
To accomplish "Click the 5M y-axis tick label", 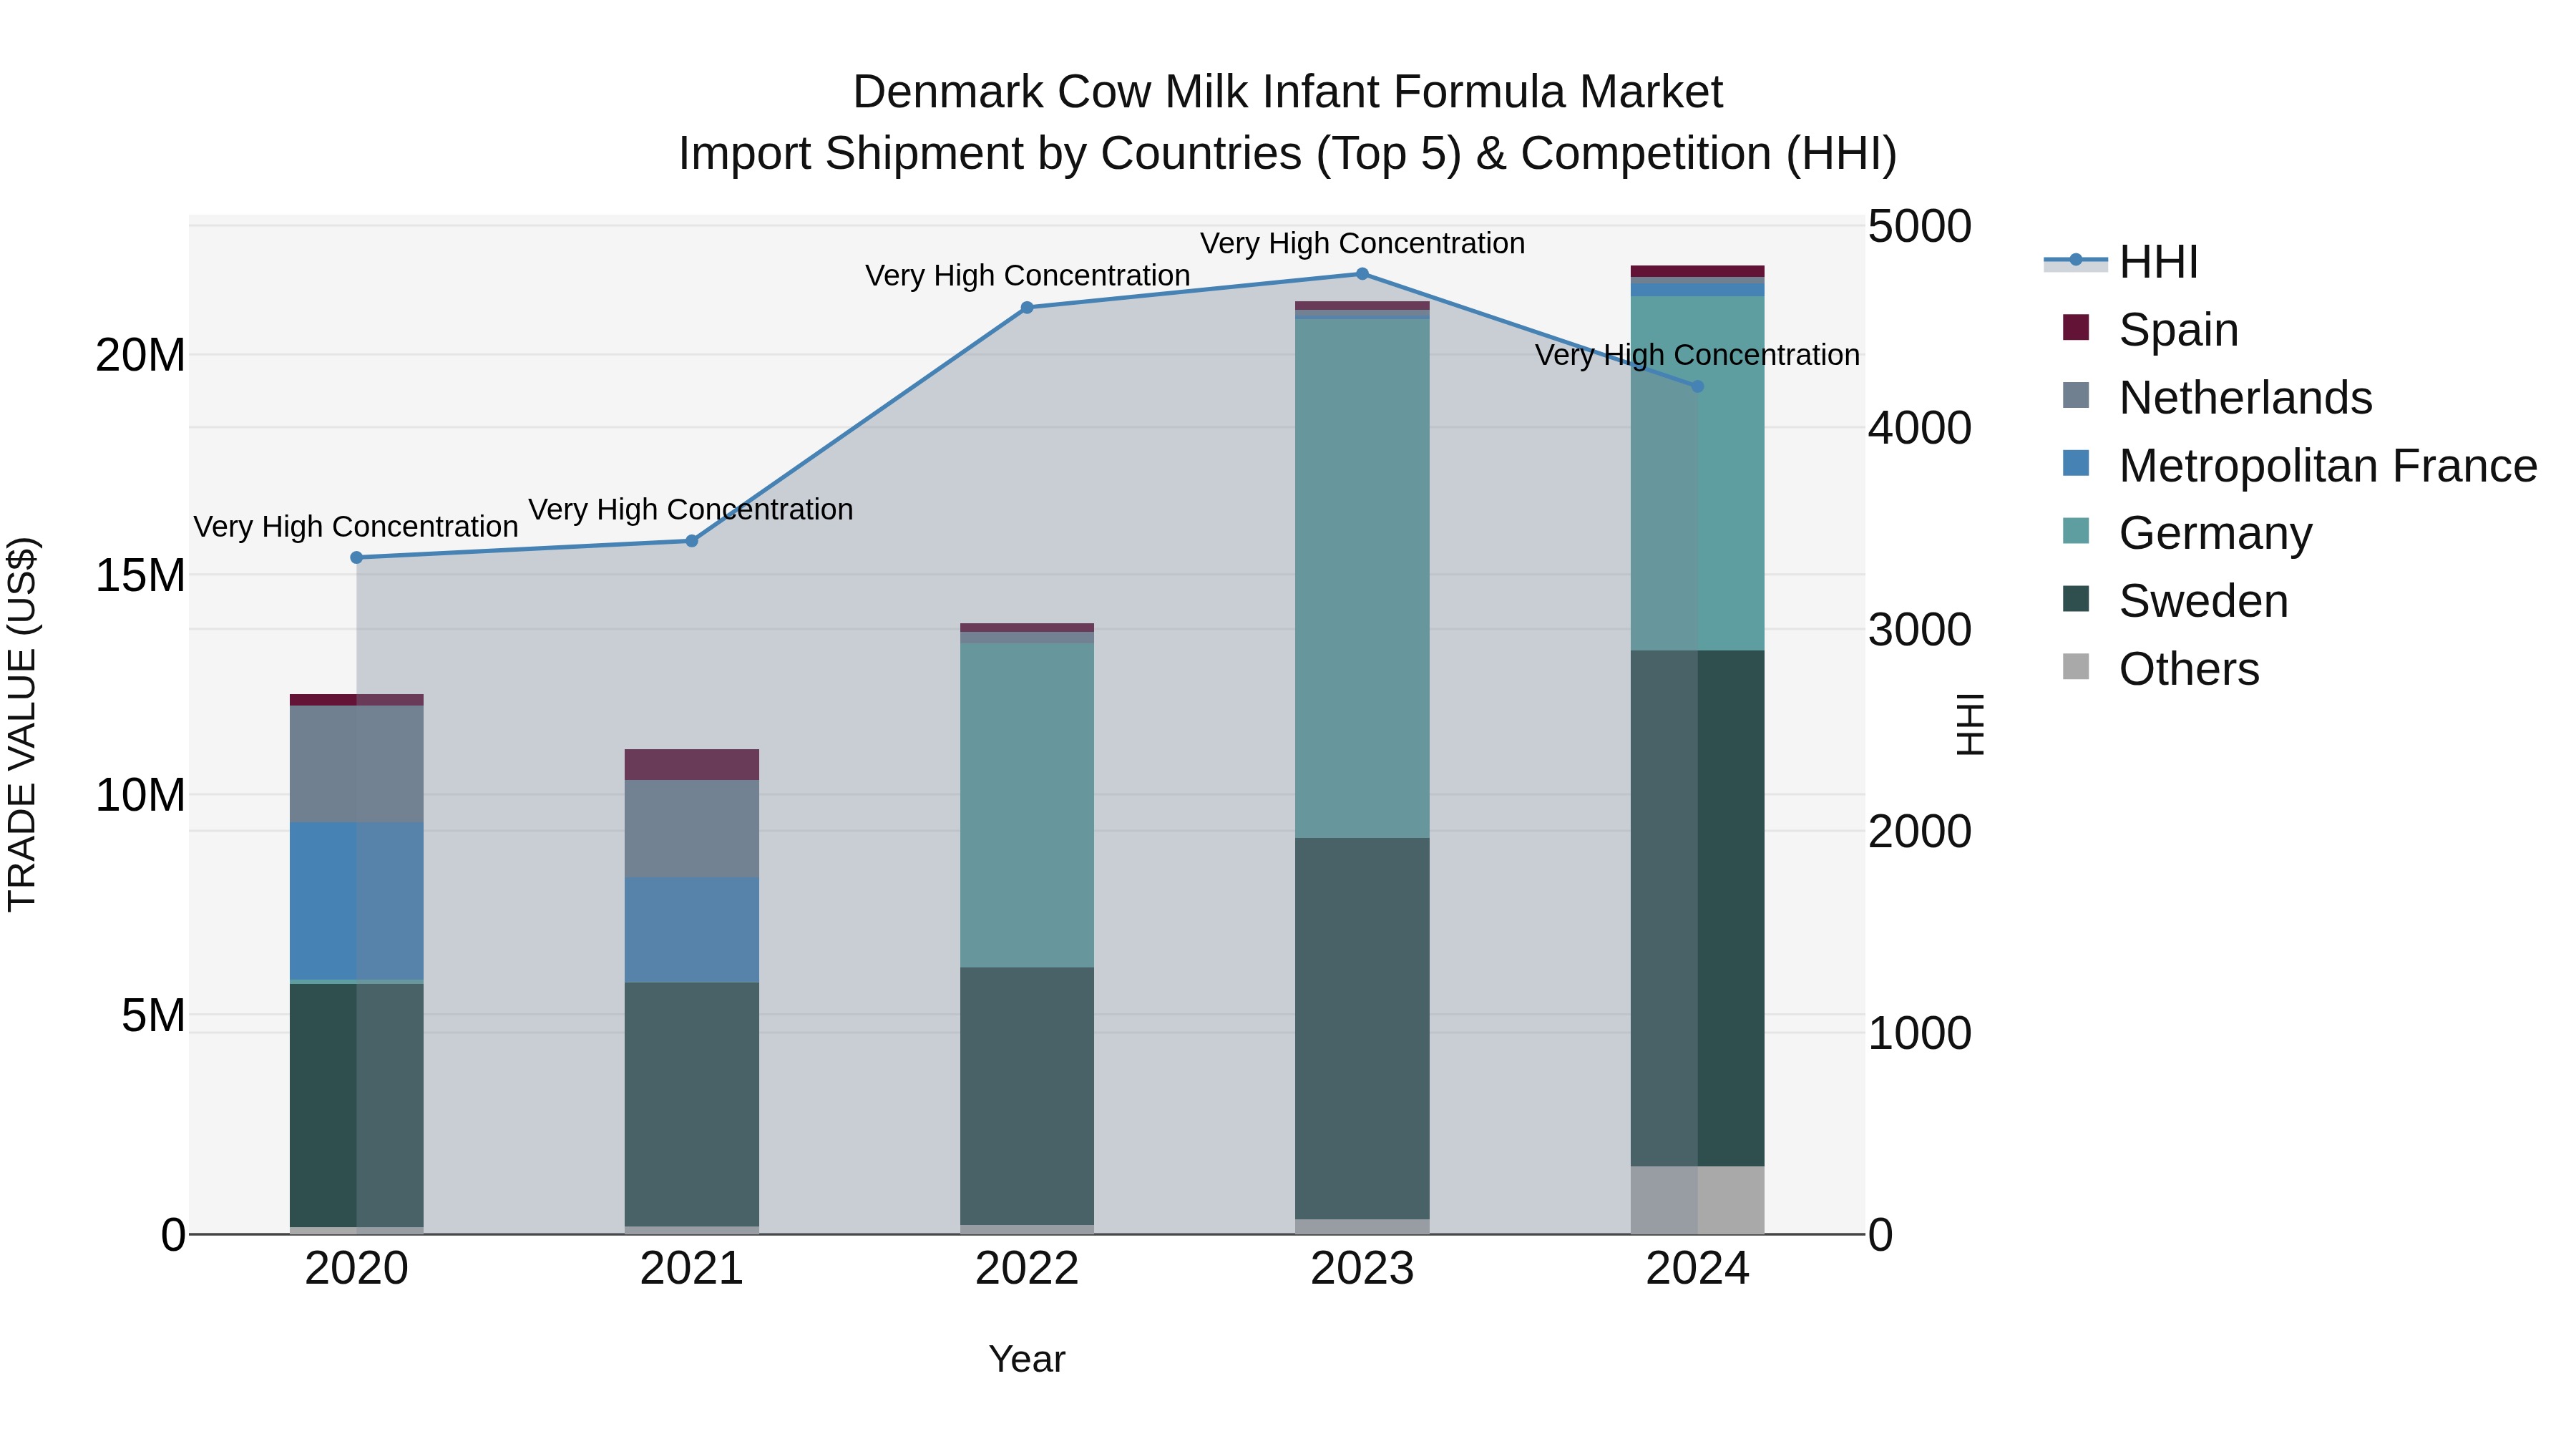I will click(x=154, y=1015).
